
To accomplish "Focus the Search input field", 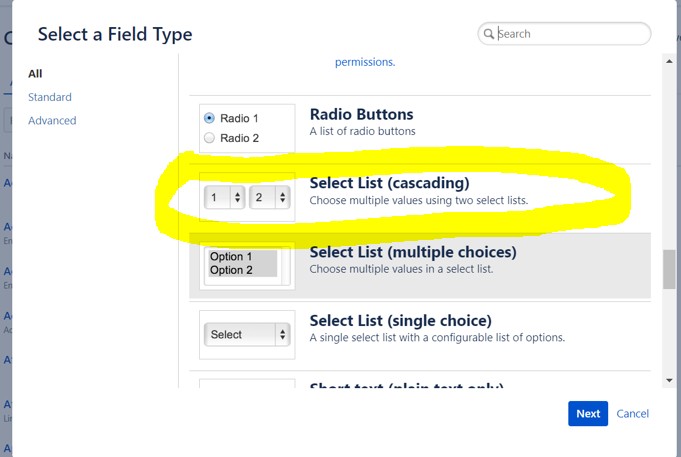I will pos(564,34).
